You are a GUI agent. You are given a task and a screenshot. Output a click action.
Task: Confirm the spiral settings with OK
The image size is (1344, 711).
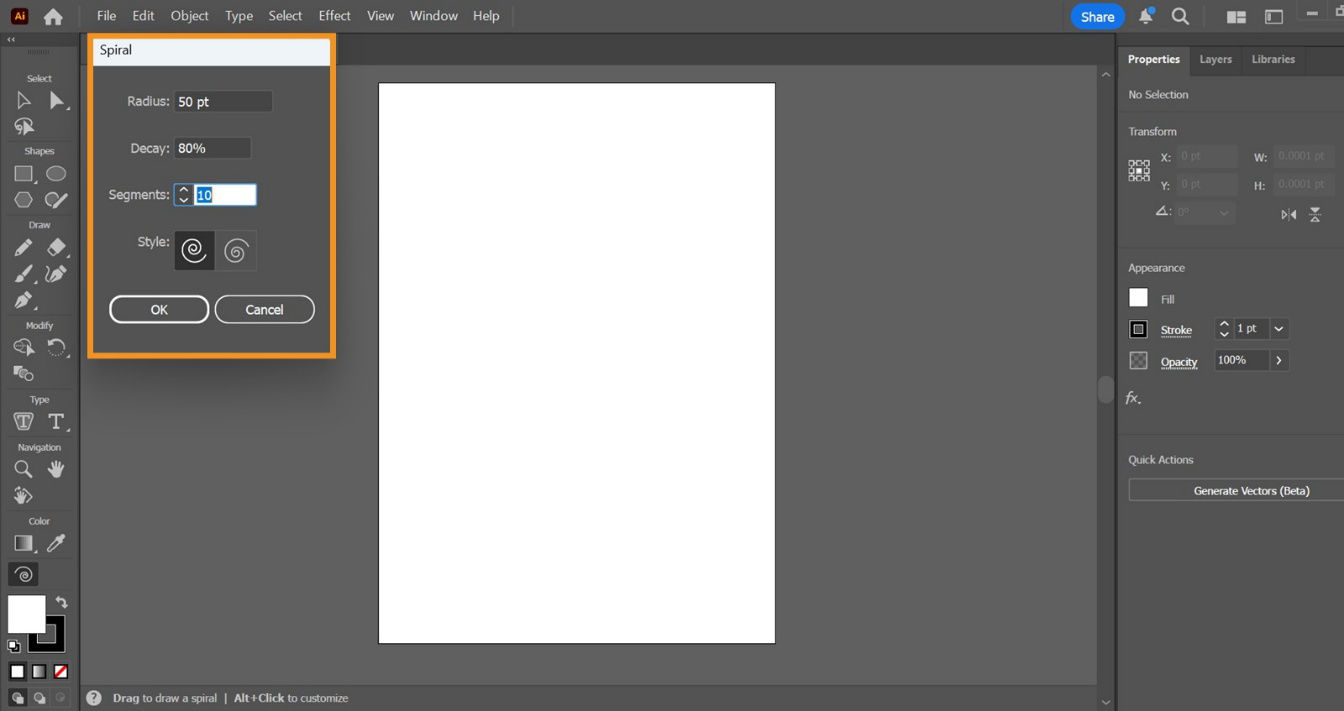pyautogui.click(x=158, y=309)
